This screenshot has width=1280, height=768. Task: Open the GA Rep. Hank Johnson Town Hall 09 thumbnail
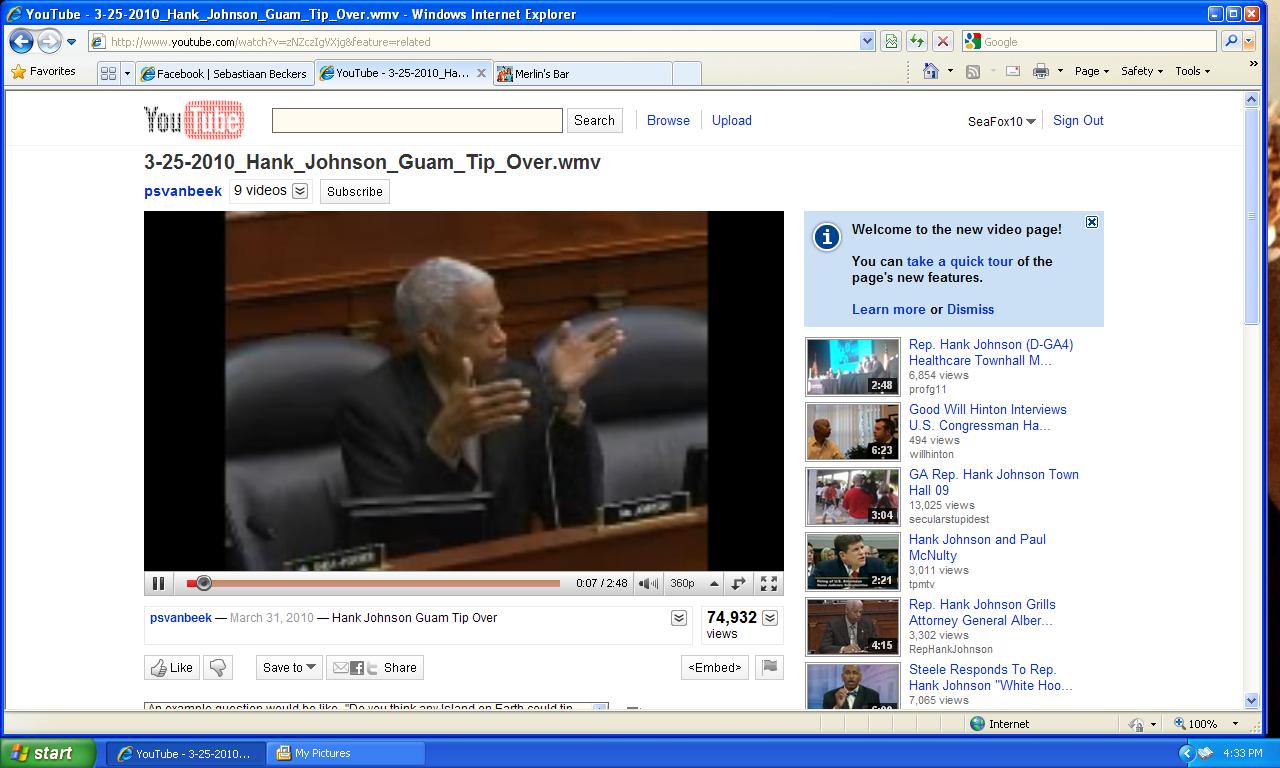pyautogui.click(x=853, y=497)
